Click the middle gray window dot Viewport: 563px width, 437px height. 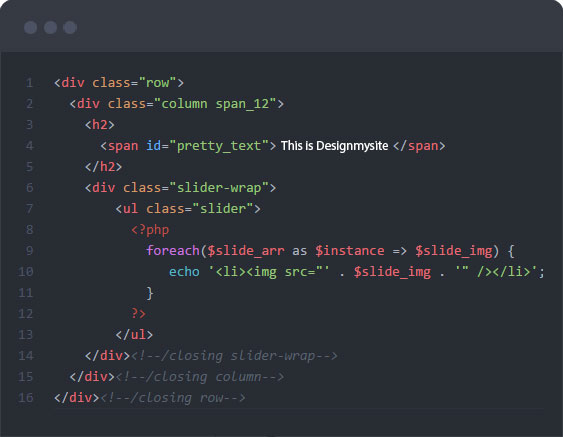pos(50,28)
